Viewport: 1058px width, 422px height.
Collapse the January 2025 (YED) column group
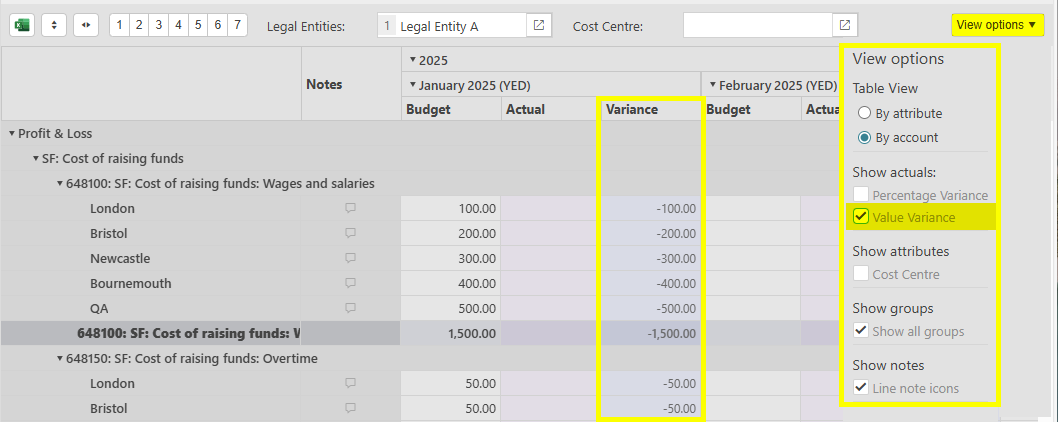point(412,85)
